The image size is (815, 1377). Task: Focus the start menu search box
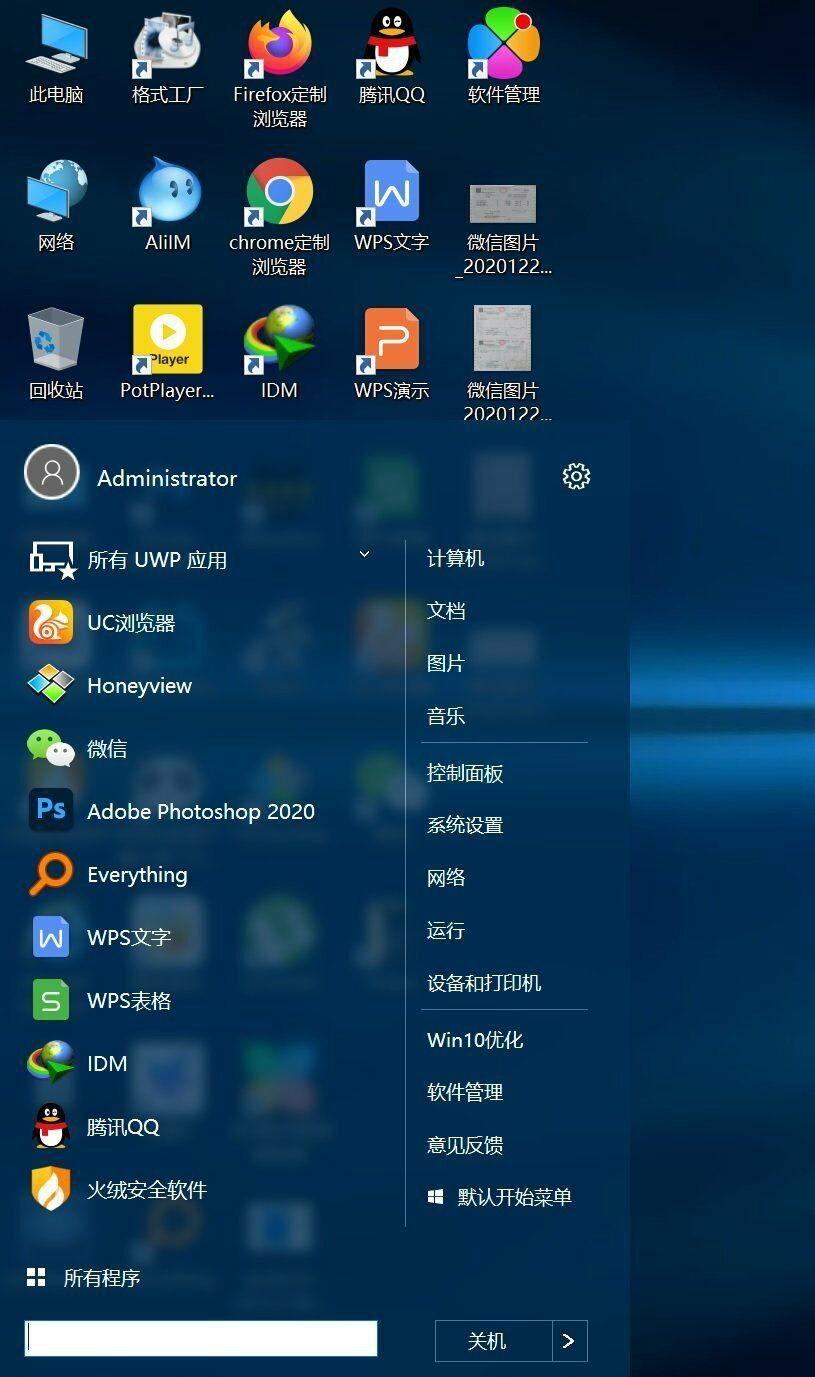click(x=201, y=1338)
